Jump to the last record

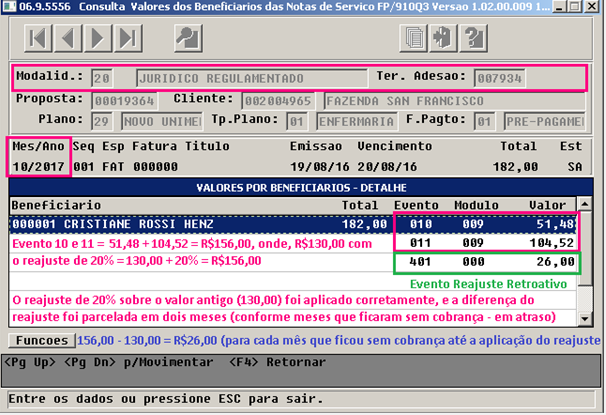pyautogui.click(x=128, y=38)
